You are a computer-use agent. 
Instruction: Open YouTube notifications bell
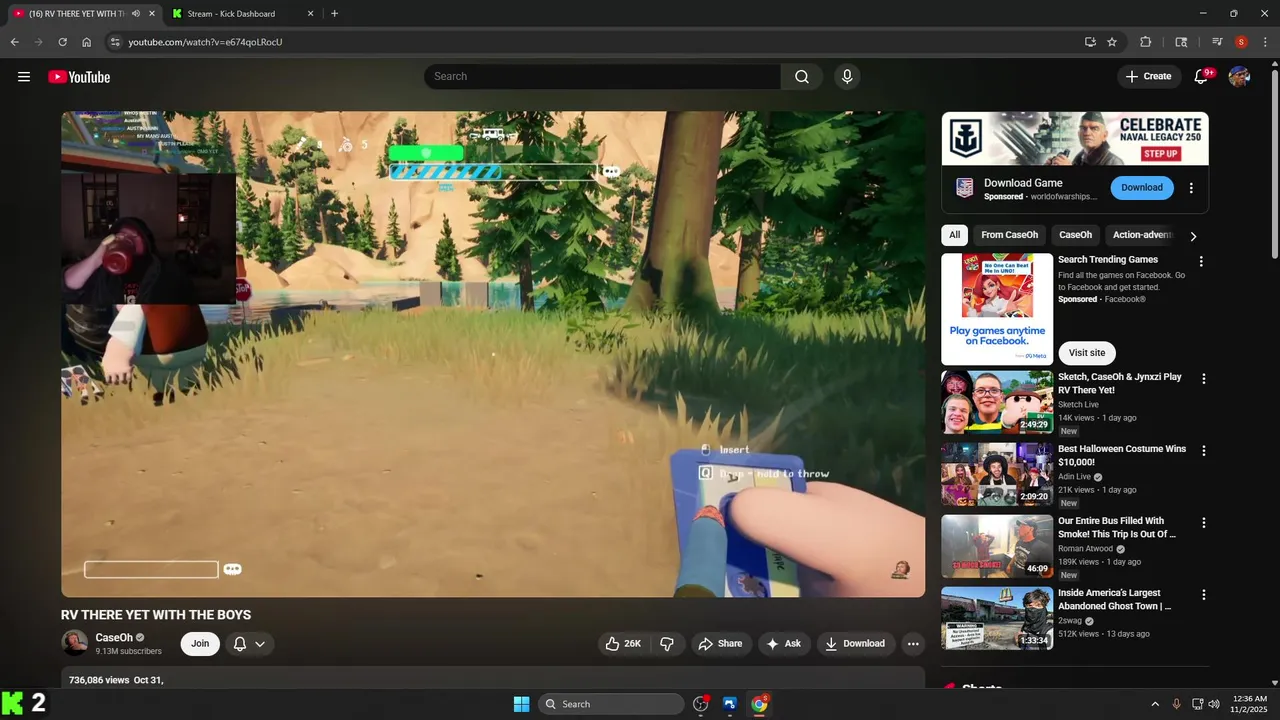click(x=1202, y=77)
